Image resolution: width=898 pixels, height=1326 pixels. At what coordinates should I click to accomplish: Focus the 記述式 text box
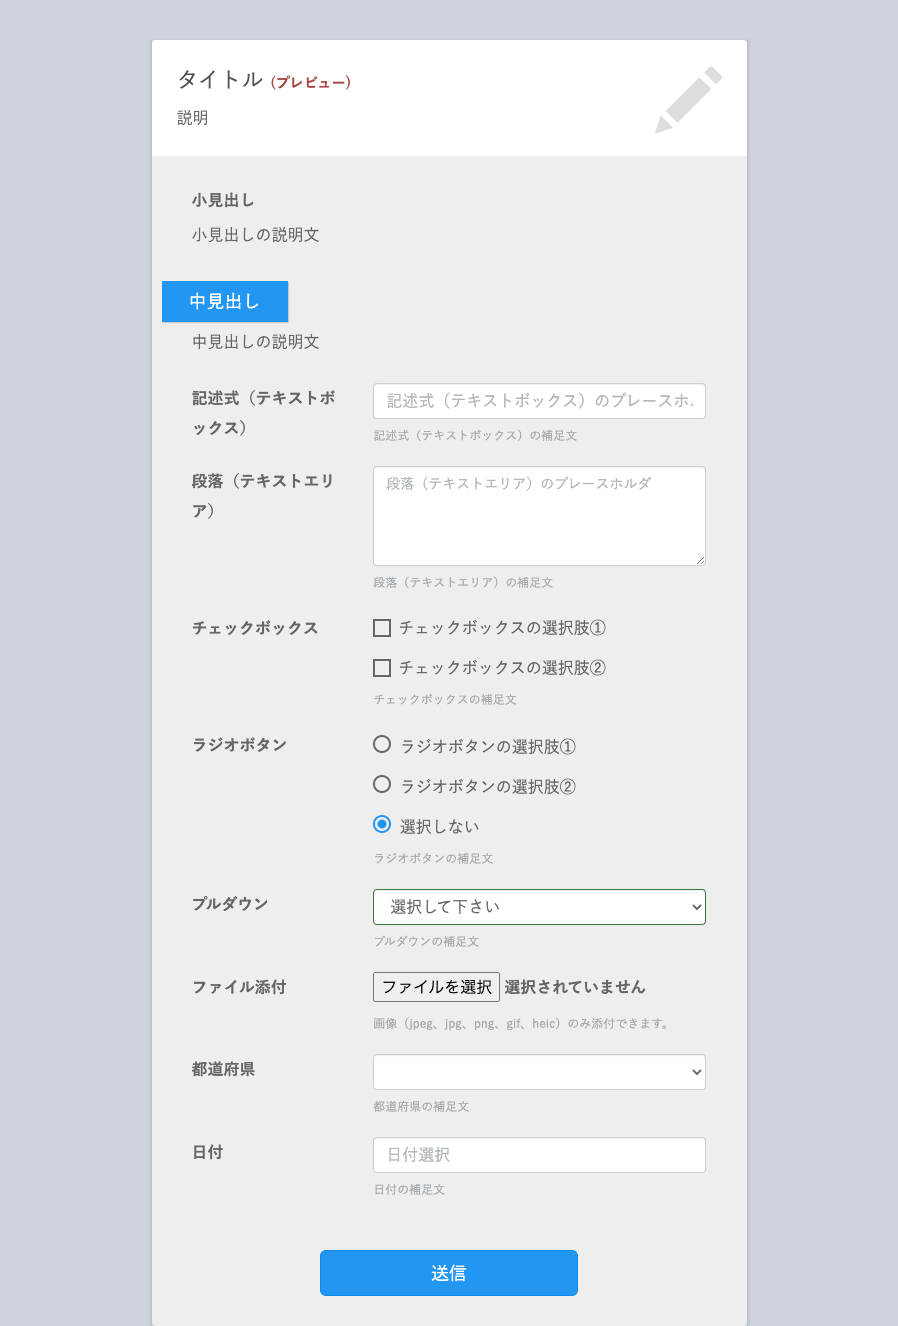pyautogui.click(x=539, y=400)
